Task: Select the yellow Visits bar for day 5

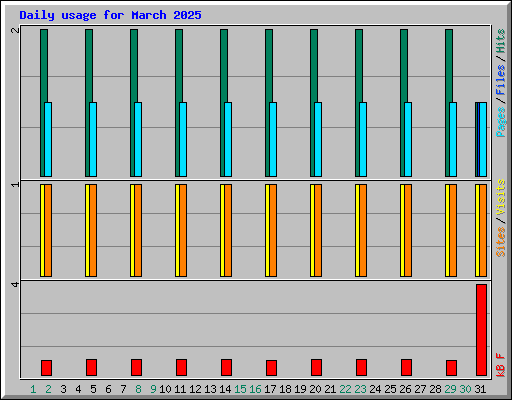Action: (87, 230)
